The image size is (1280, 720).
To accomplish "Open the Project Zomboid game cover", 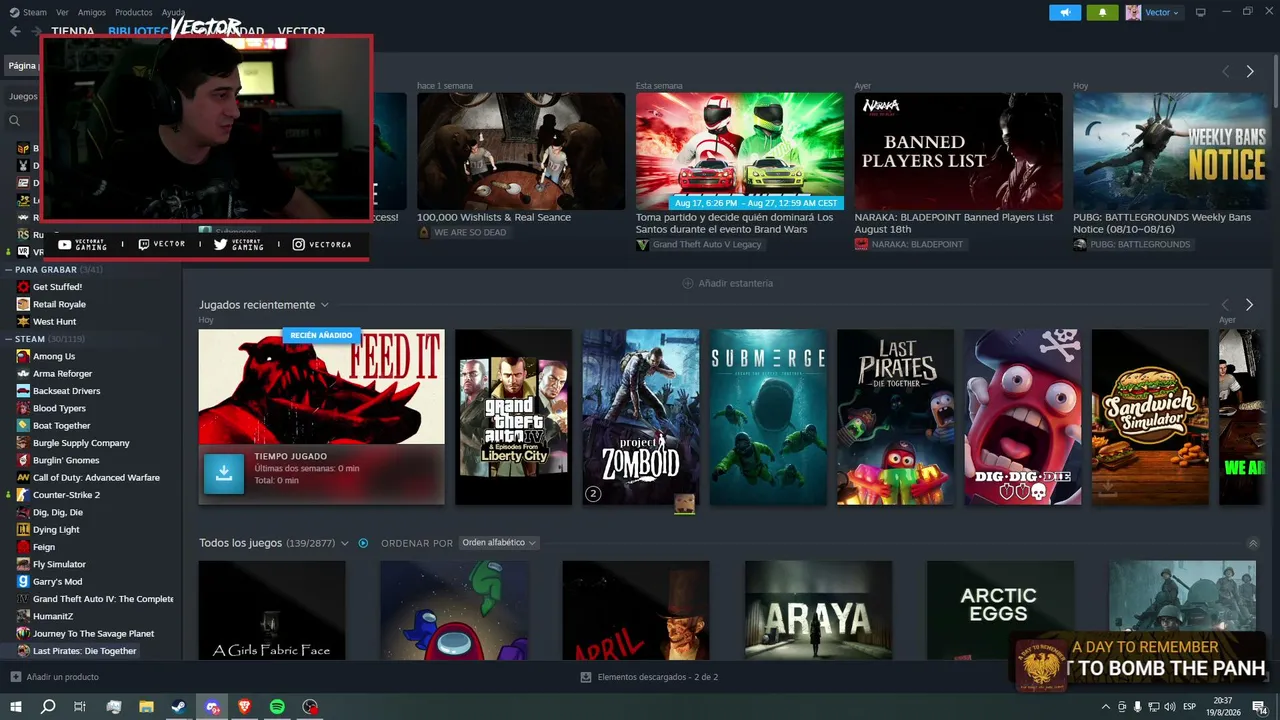I will 641,417.
